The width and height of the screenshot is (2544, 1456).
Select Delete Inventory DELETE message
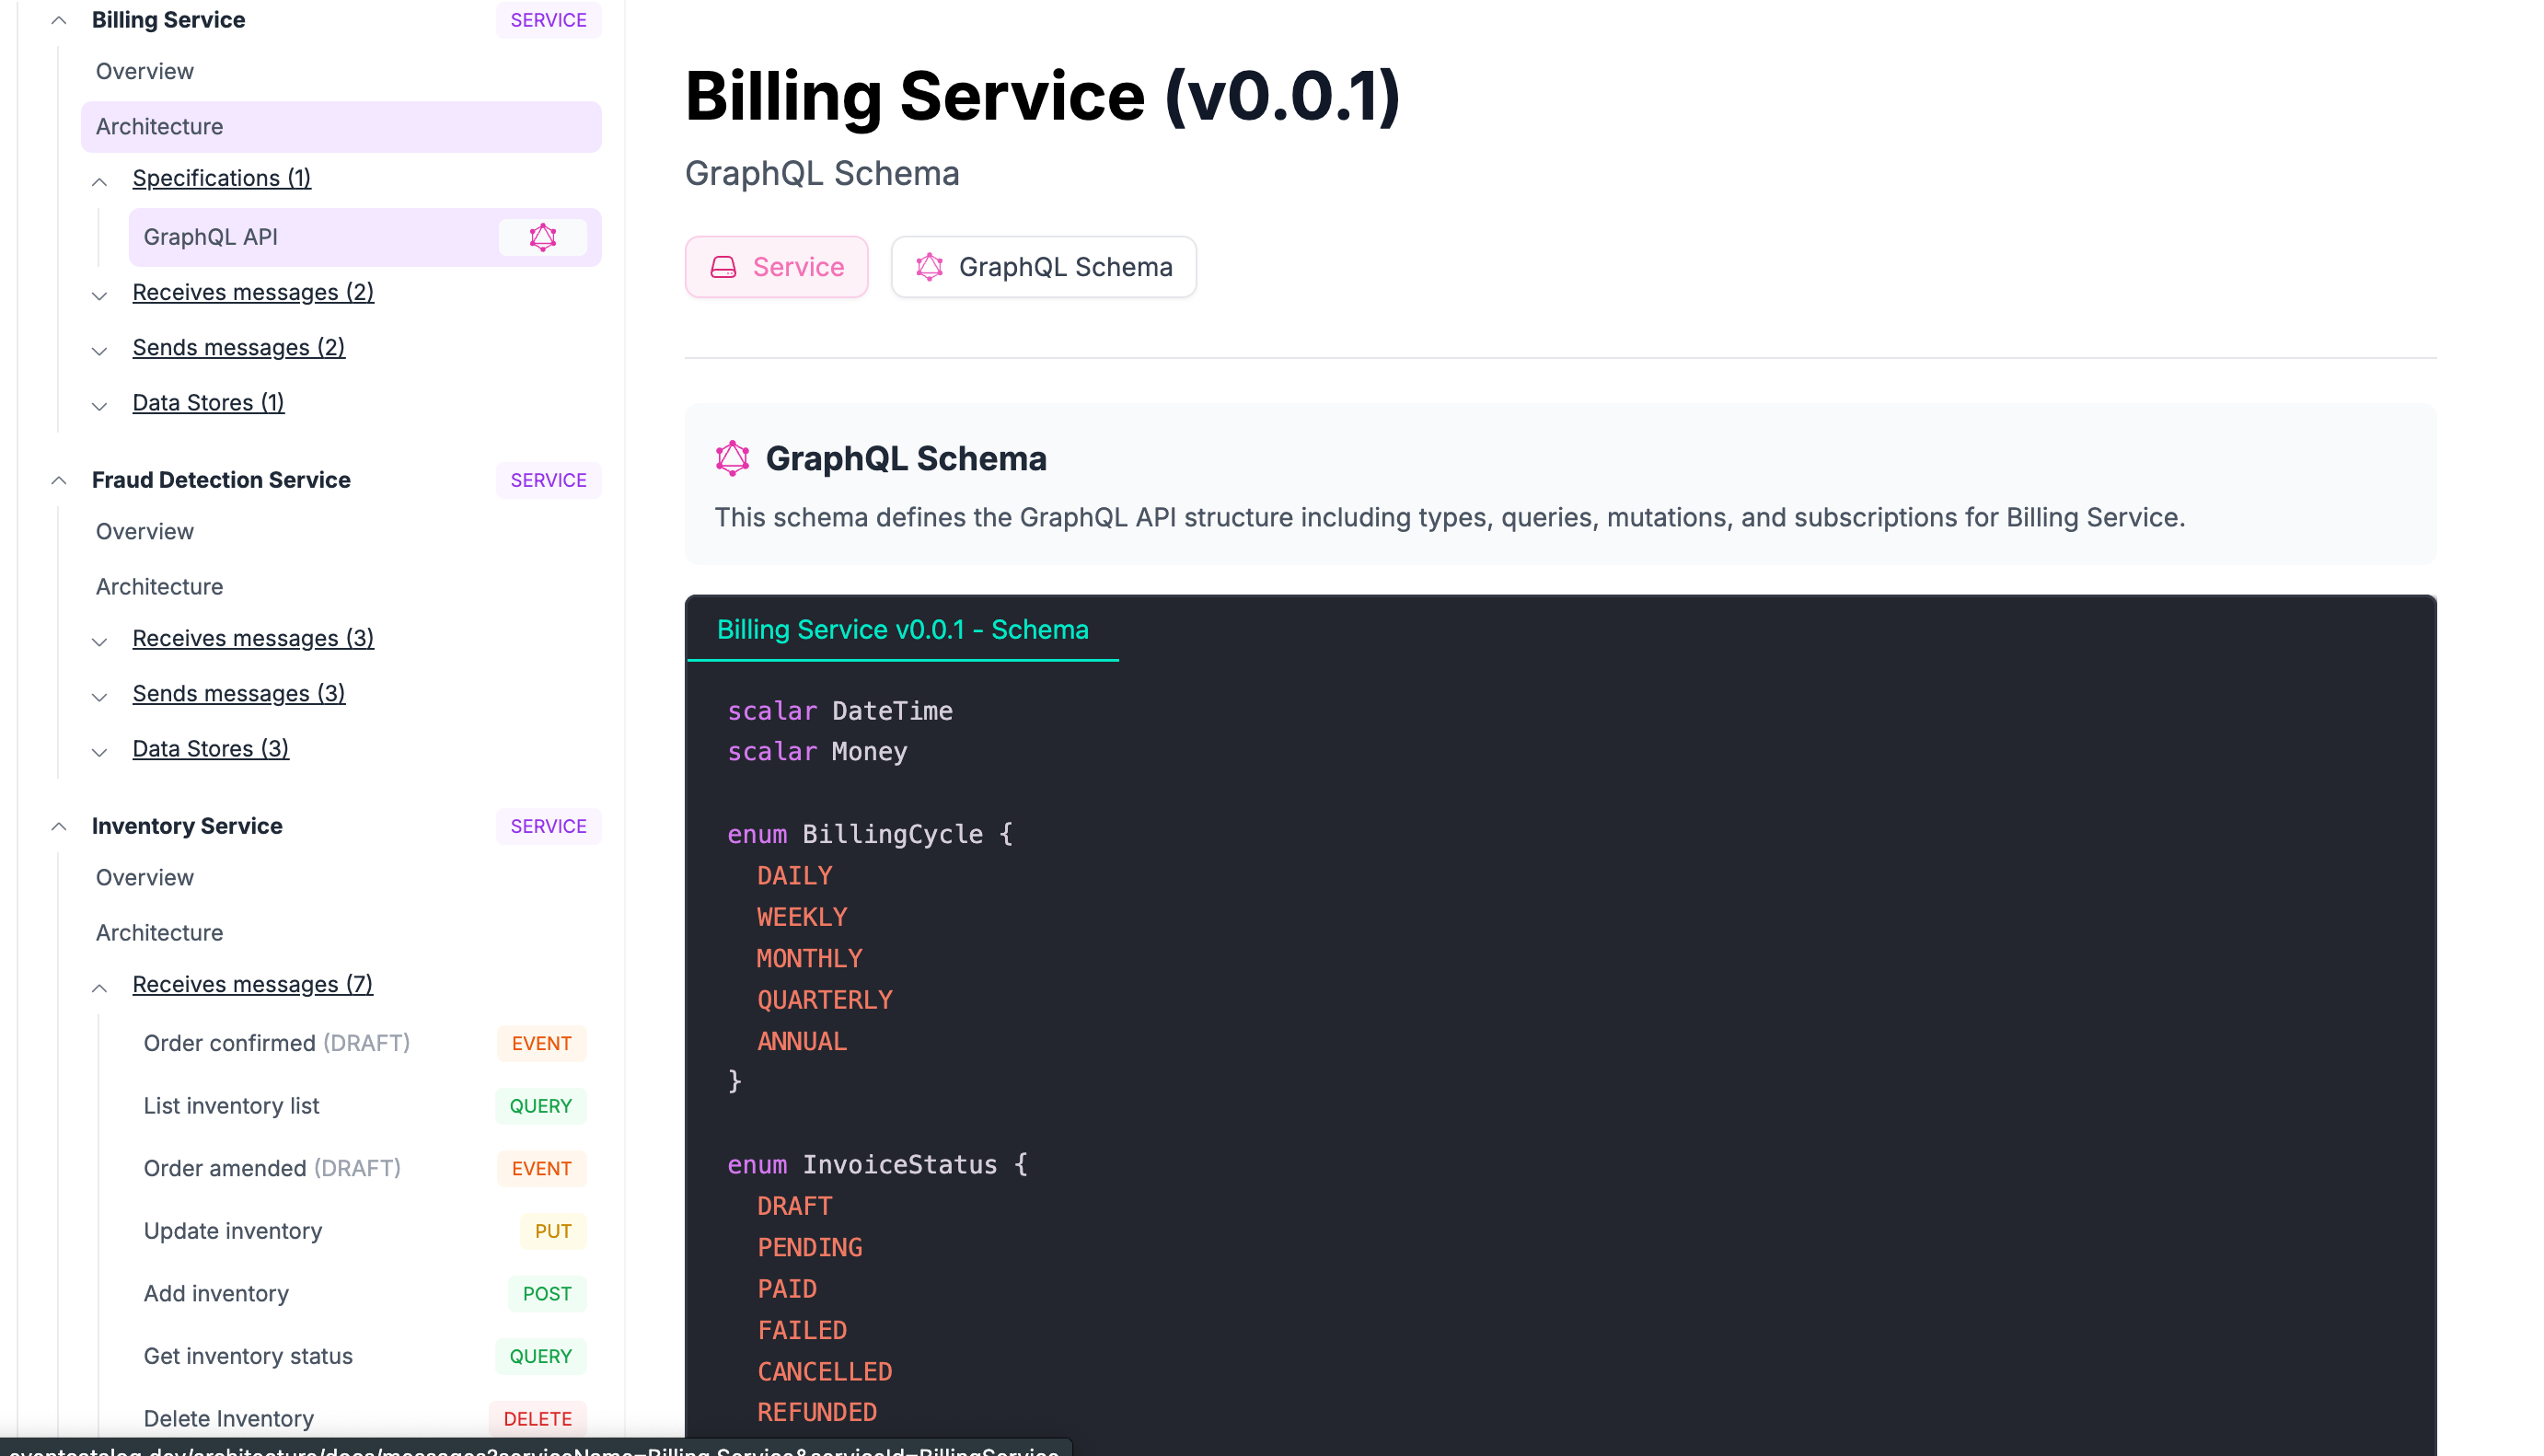(x=229, y=1418)
